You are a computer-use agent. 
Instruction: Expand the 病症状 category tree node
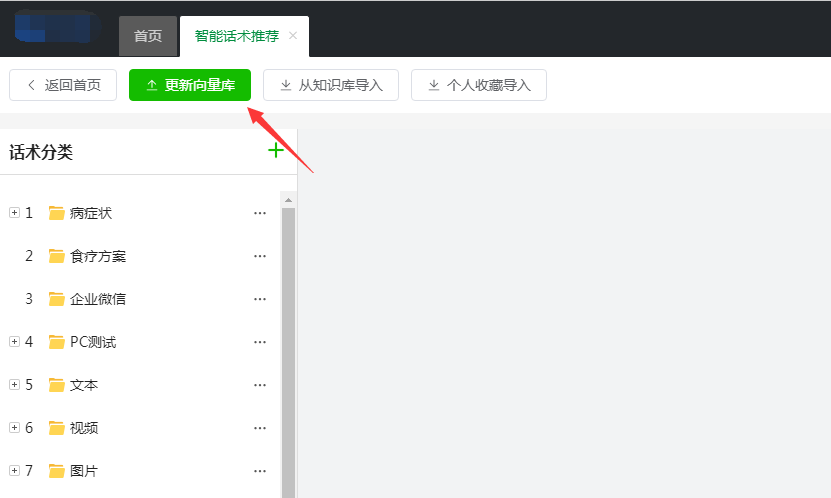click(14, 213)
